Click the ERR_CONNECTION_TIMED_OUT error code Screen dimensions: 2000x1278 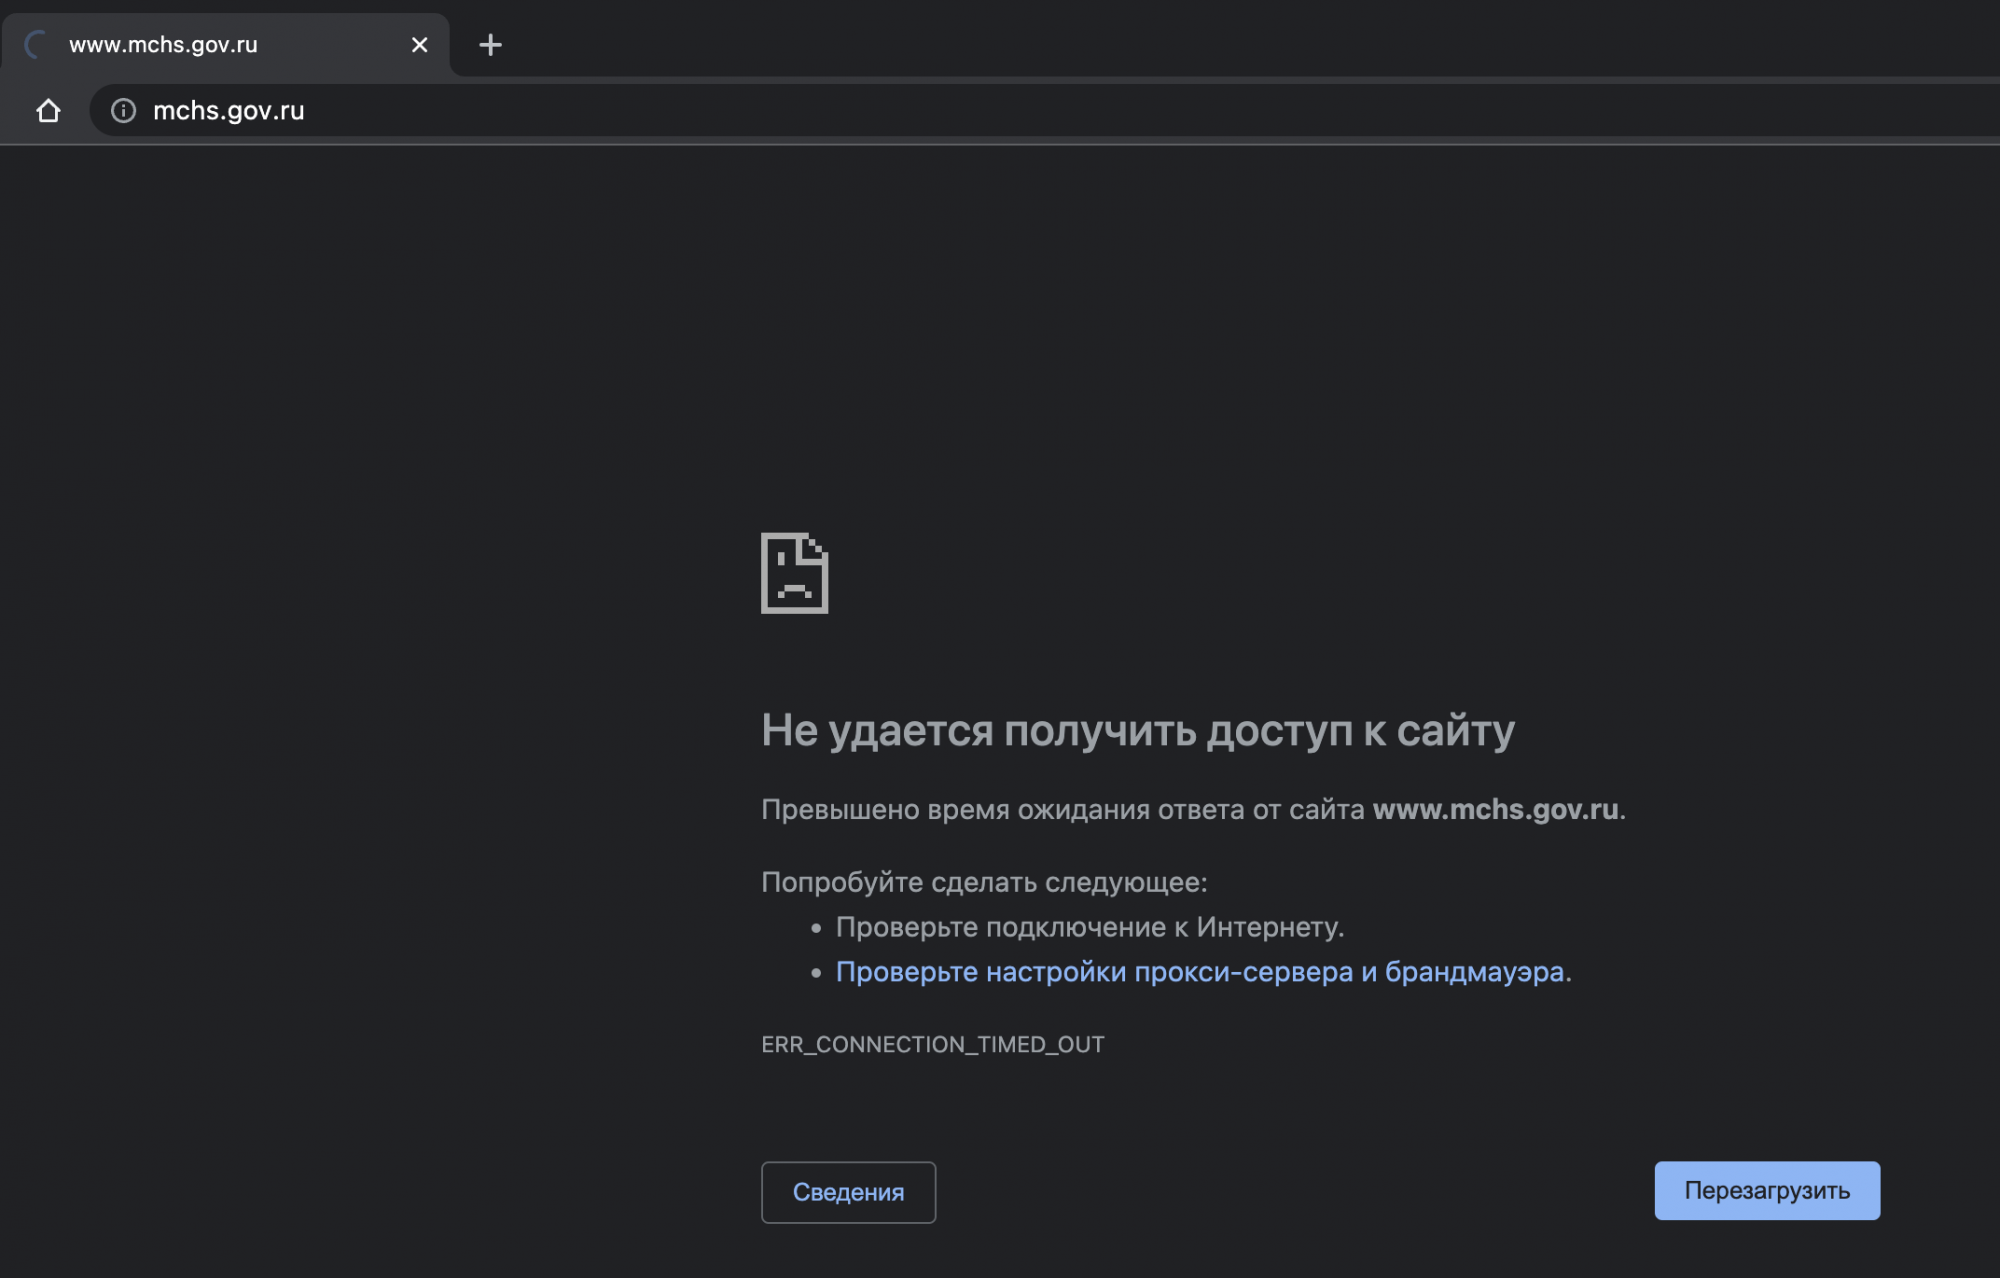point(932,1045)
